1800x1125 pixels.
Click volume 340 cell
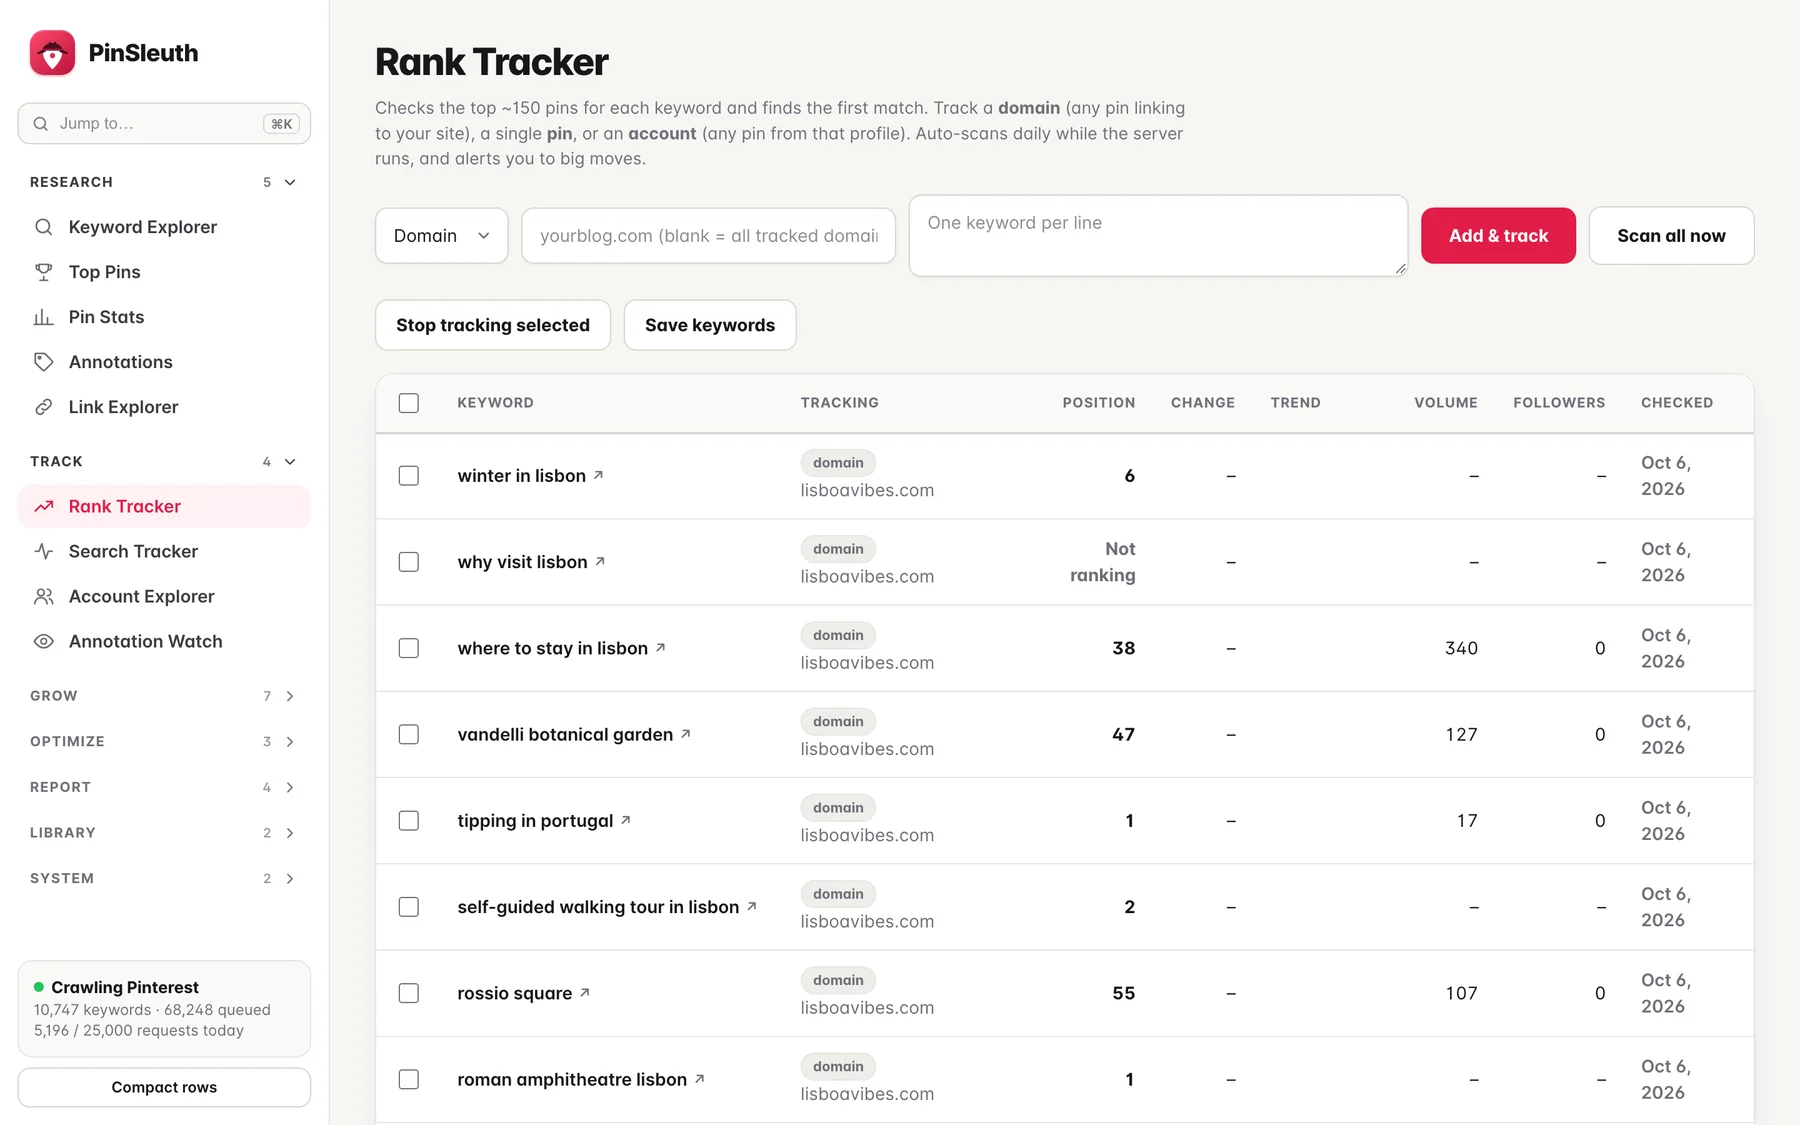click(x=1461, y=648)
